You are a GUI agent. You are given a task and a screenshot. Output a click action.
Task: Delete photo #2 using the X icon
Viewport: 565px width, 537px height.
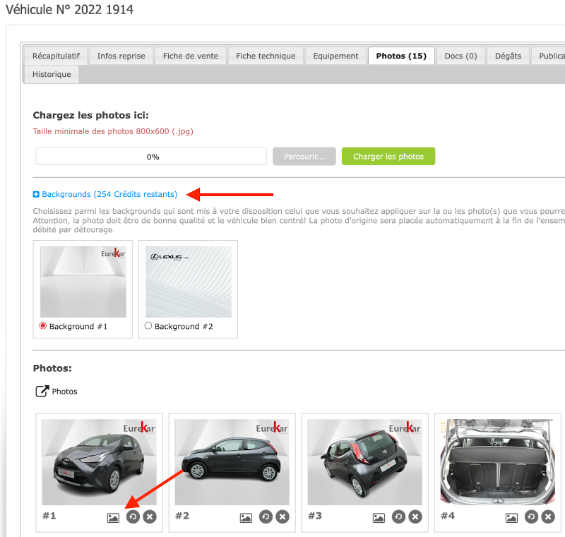(x=282, y=517)
